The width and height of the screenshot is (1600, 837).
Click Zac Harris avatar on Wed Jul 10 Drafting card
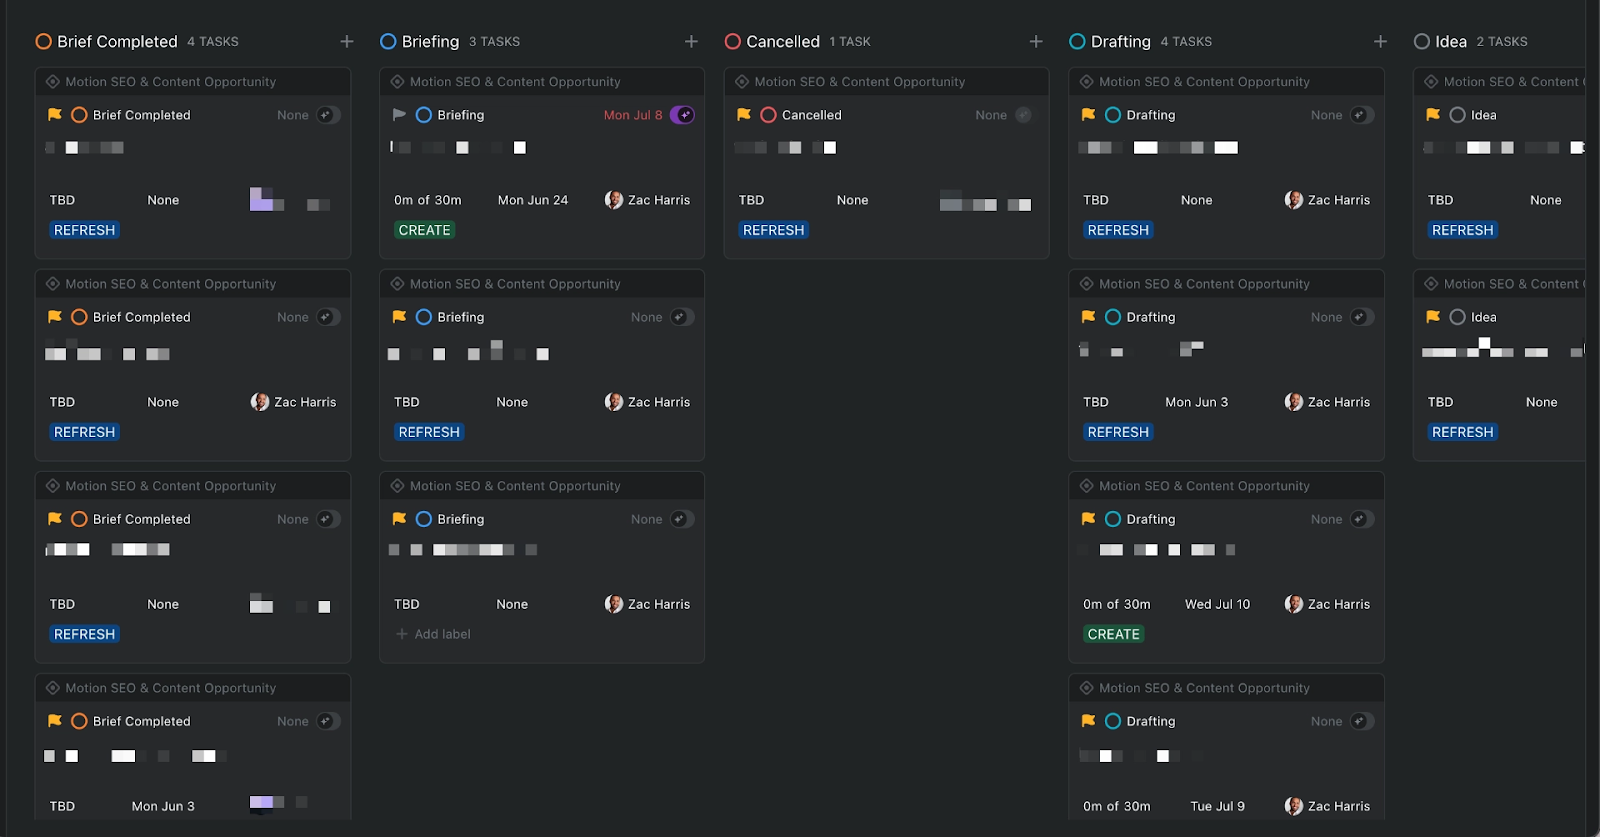click(1294, 604)
